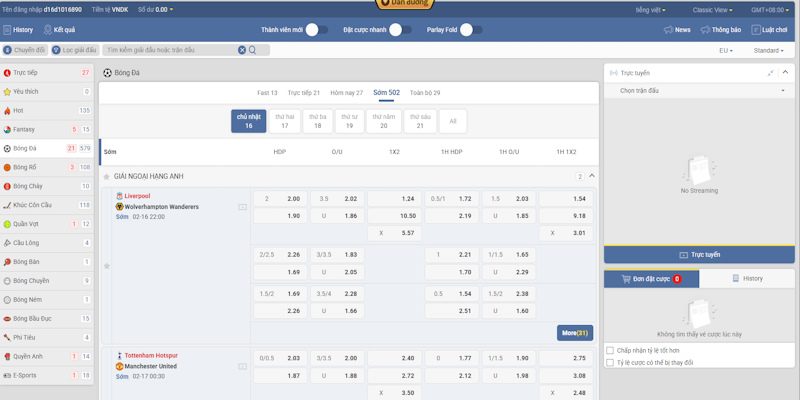The height and width of the screenshot is (400, 800).
Task: Click the magnifier search icon
Action: (252, 50)
